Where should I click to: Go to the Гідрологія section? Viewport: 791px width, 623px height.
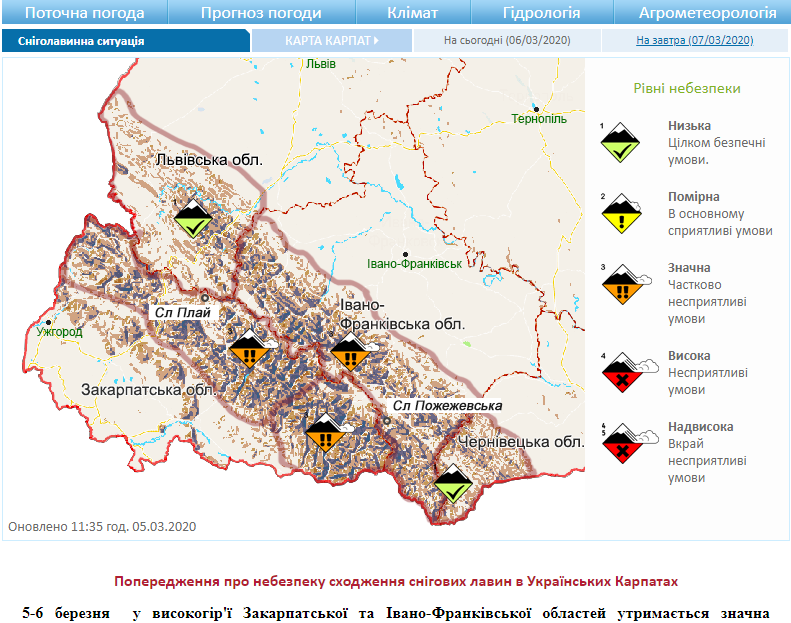[542, 13]
